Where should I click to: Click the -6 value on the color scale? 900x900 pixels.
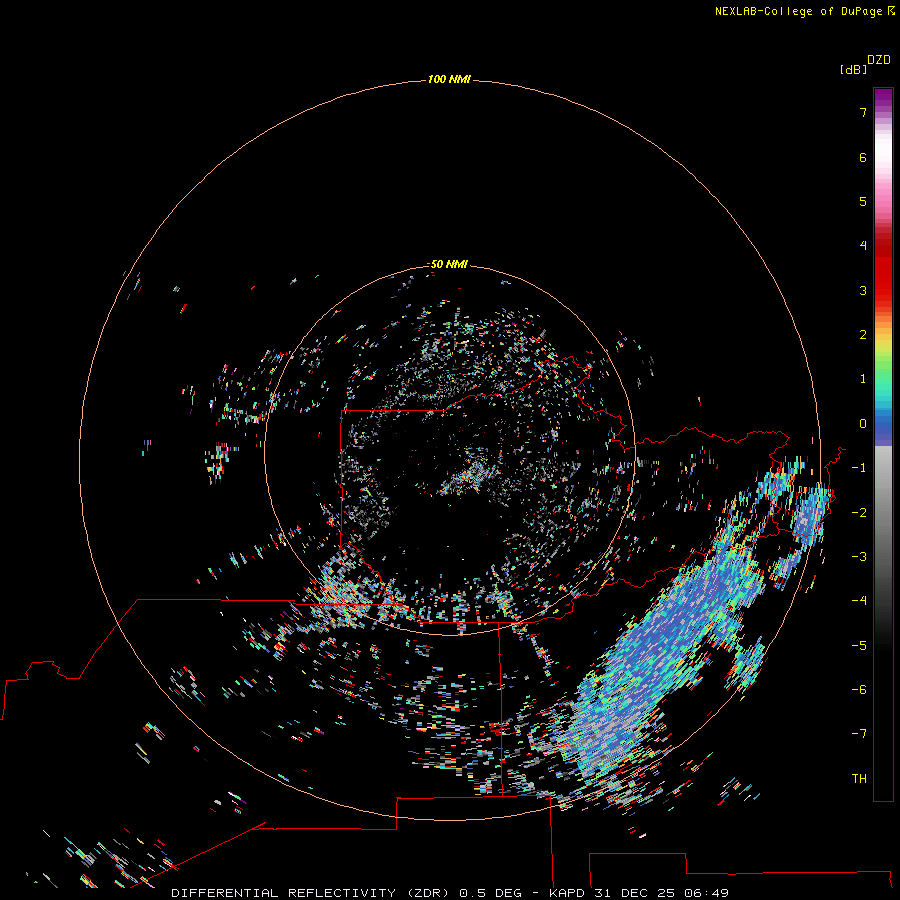tap(859, 690)
